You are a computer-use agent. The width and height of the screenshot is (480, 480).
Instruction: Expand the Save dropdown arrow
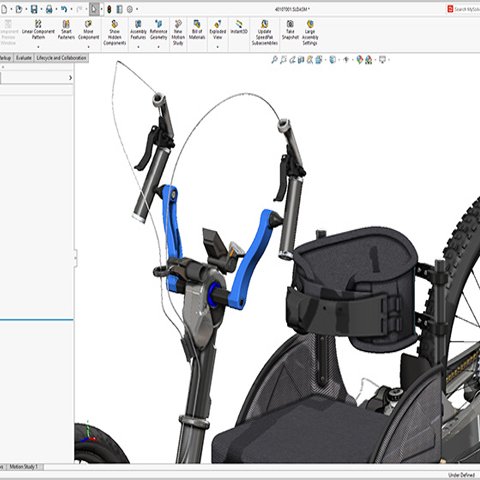coord(41,10)
